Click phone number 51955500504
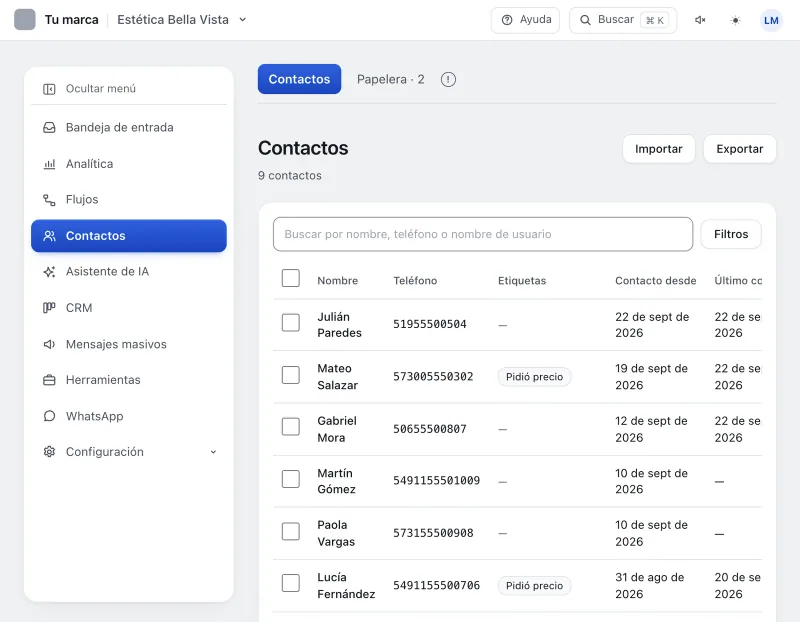Viewport: 800px width, 622px height. click(430, 325)
